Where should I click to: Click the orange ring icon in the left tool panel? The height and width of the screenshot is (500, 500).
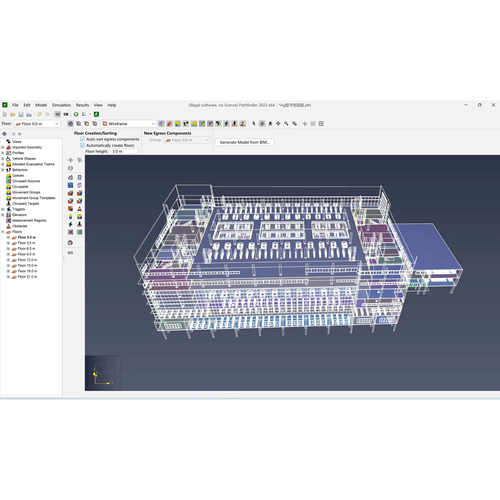pos(70,243)
